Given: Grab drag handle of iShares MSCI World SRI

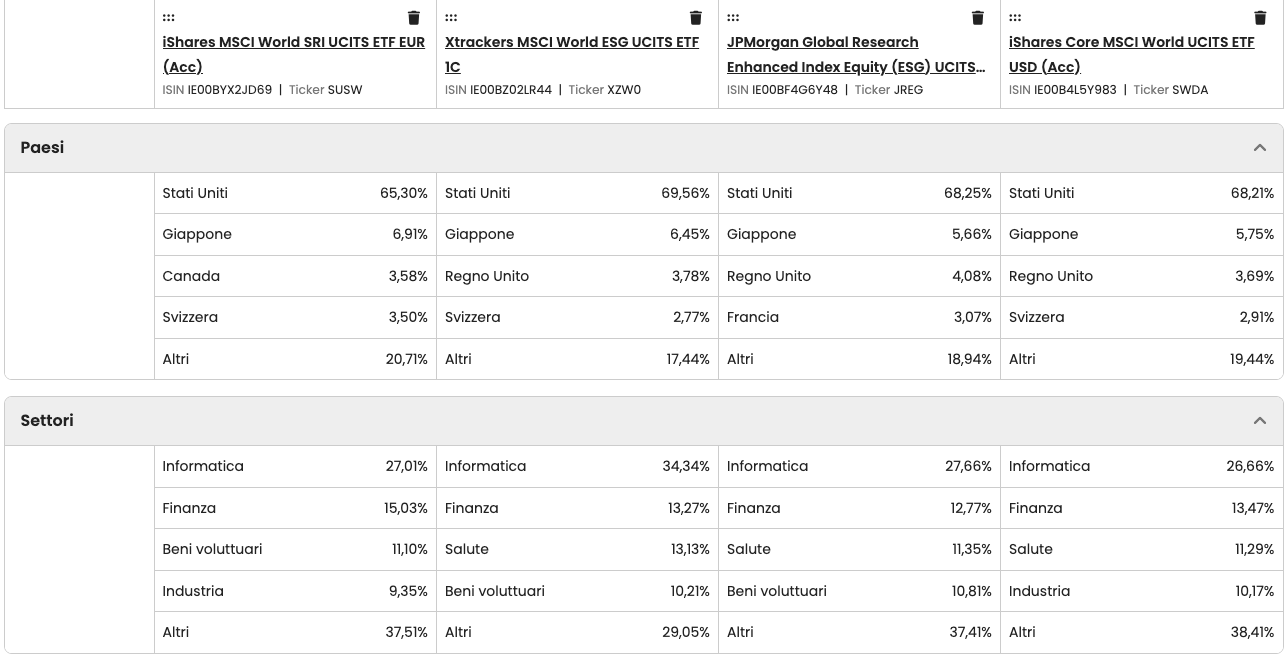Looking at the screenshot, I should click(169, 18).
